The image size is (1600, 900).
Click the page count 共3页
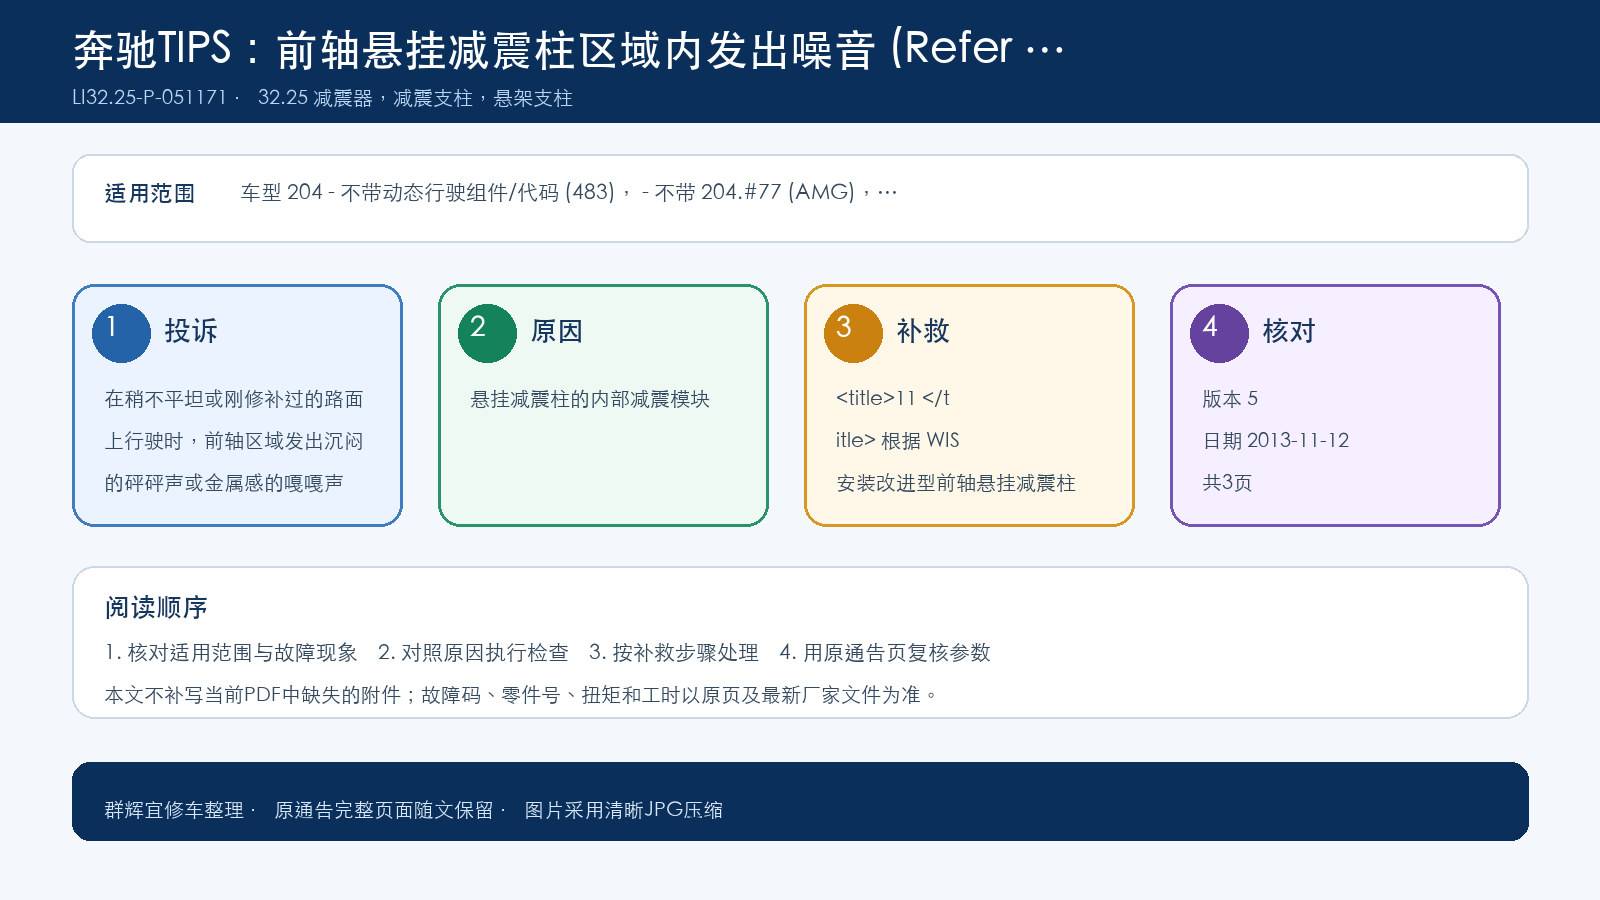pyautogui.click(x=1227, y=483)
